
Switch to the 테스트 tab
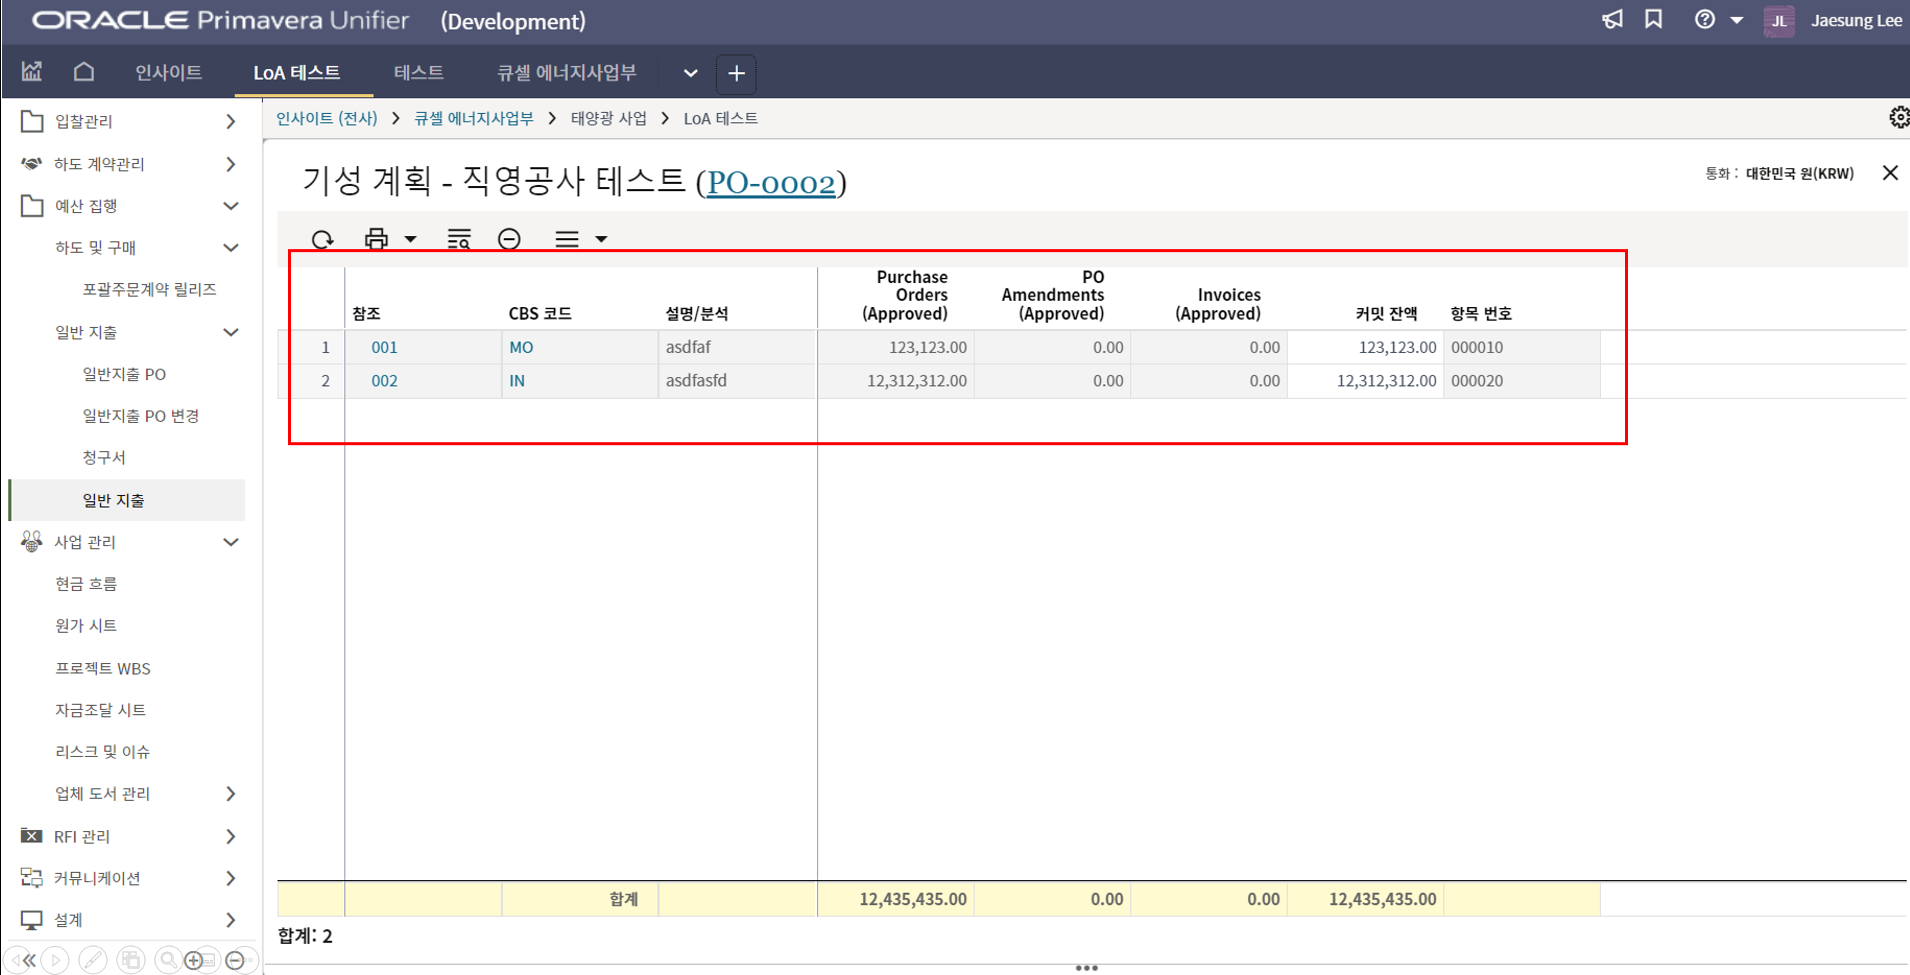(418, 73)
